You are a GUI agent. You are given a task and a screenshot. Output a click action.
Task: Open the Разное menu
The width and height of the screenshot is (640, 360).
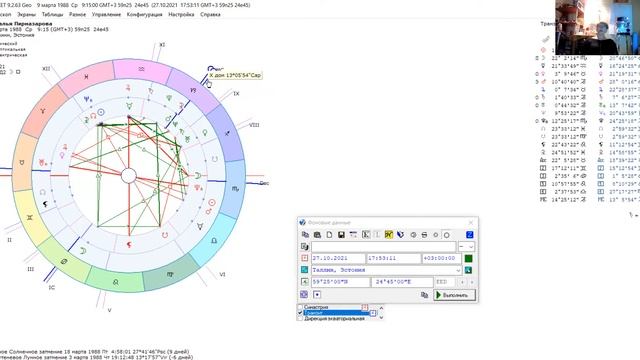(x=77, y=14)
